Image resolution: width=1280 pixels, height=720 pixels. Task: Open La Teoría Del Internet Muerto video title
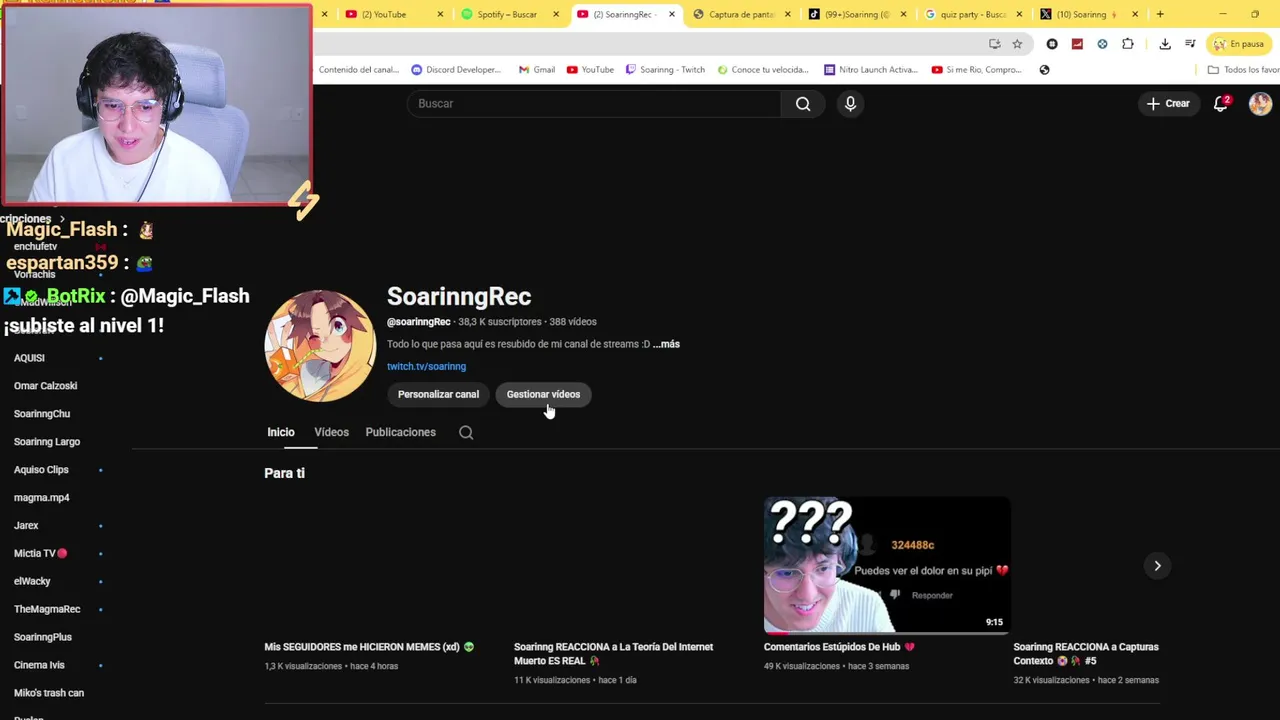coord(613,654)
